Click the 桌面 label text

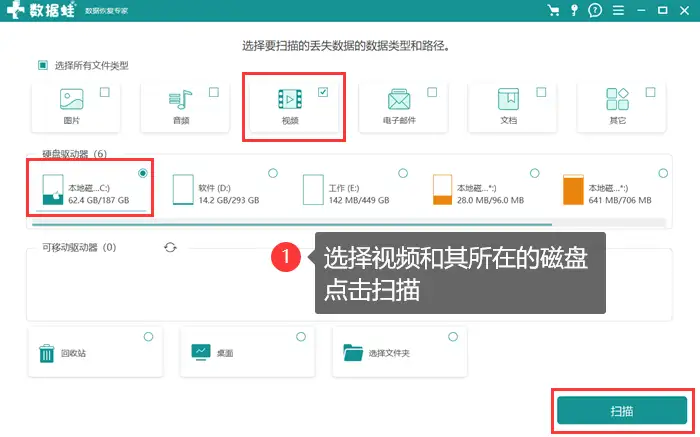click(225, 353)
